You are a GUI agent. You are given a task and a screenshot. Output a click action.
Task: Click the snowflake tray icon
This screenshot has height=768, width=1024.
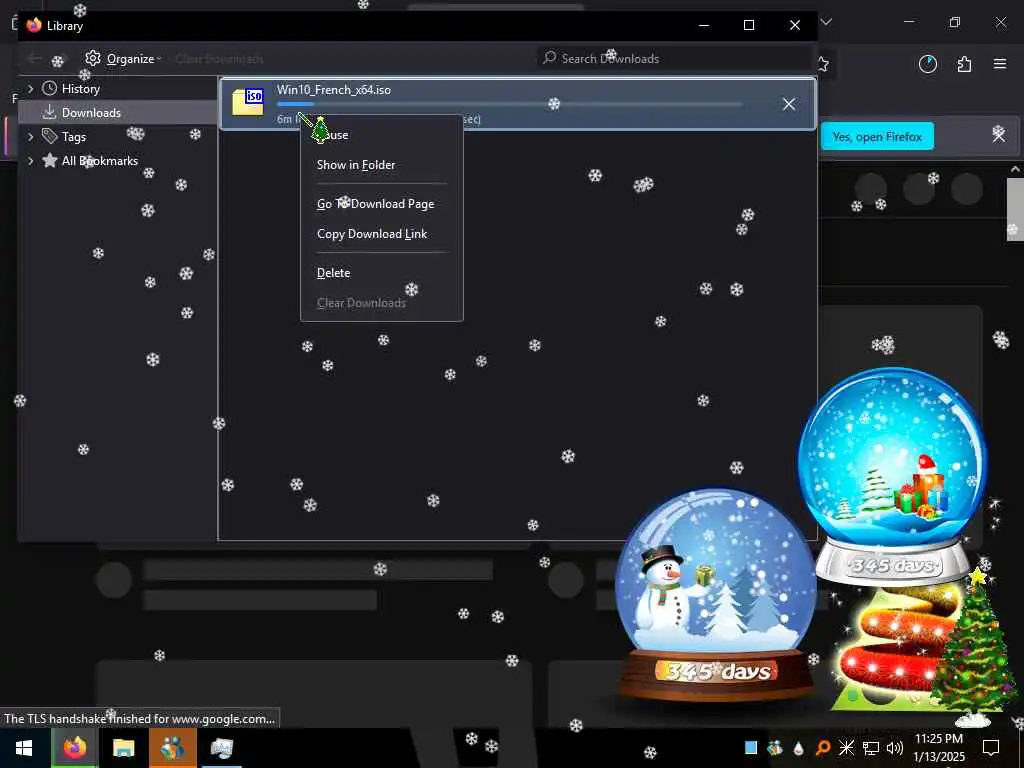point(846,748)
